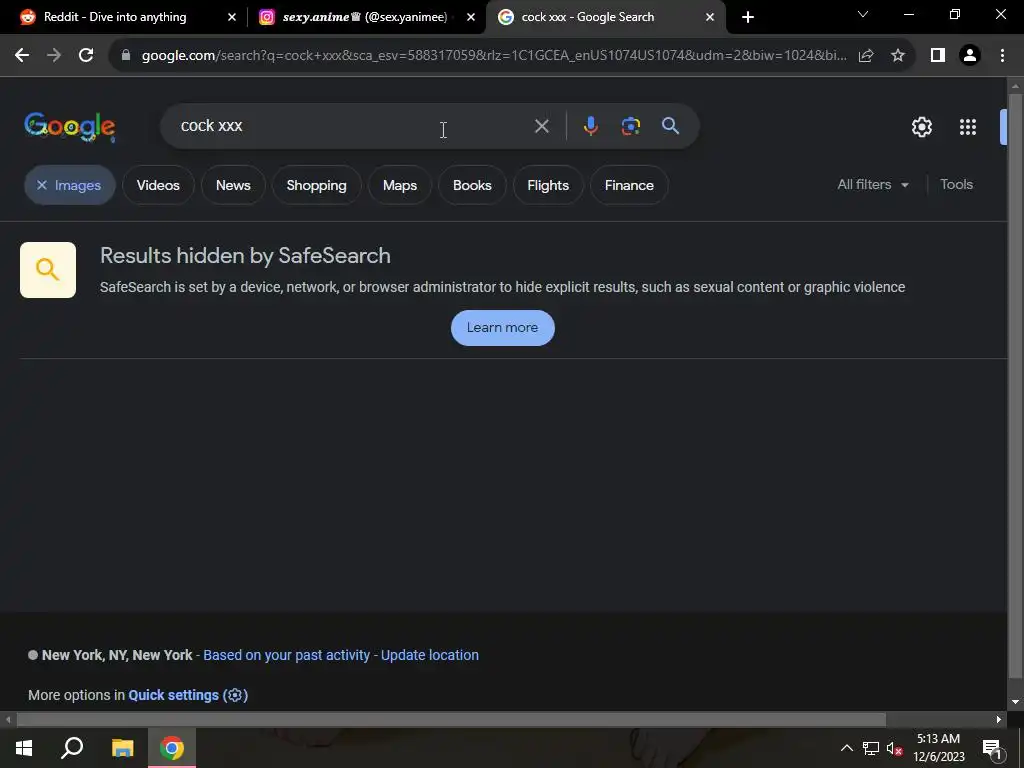Open Shopping results
The height and width of the screenshot is (768, 1024).
click(317, 185)
